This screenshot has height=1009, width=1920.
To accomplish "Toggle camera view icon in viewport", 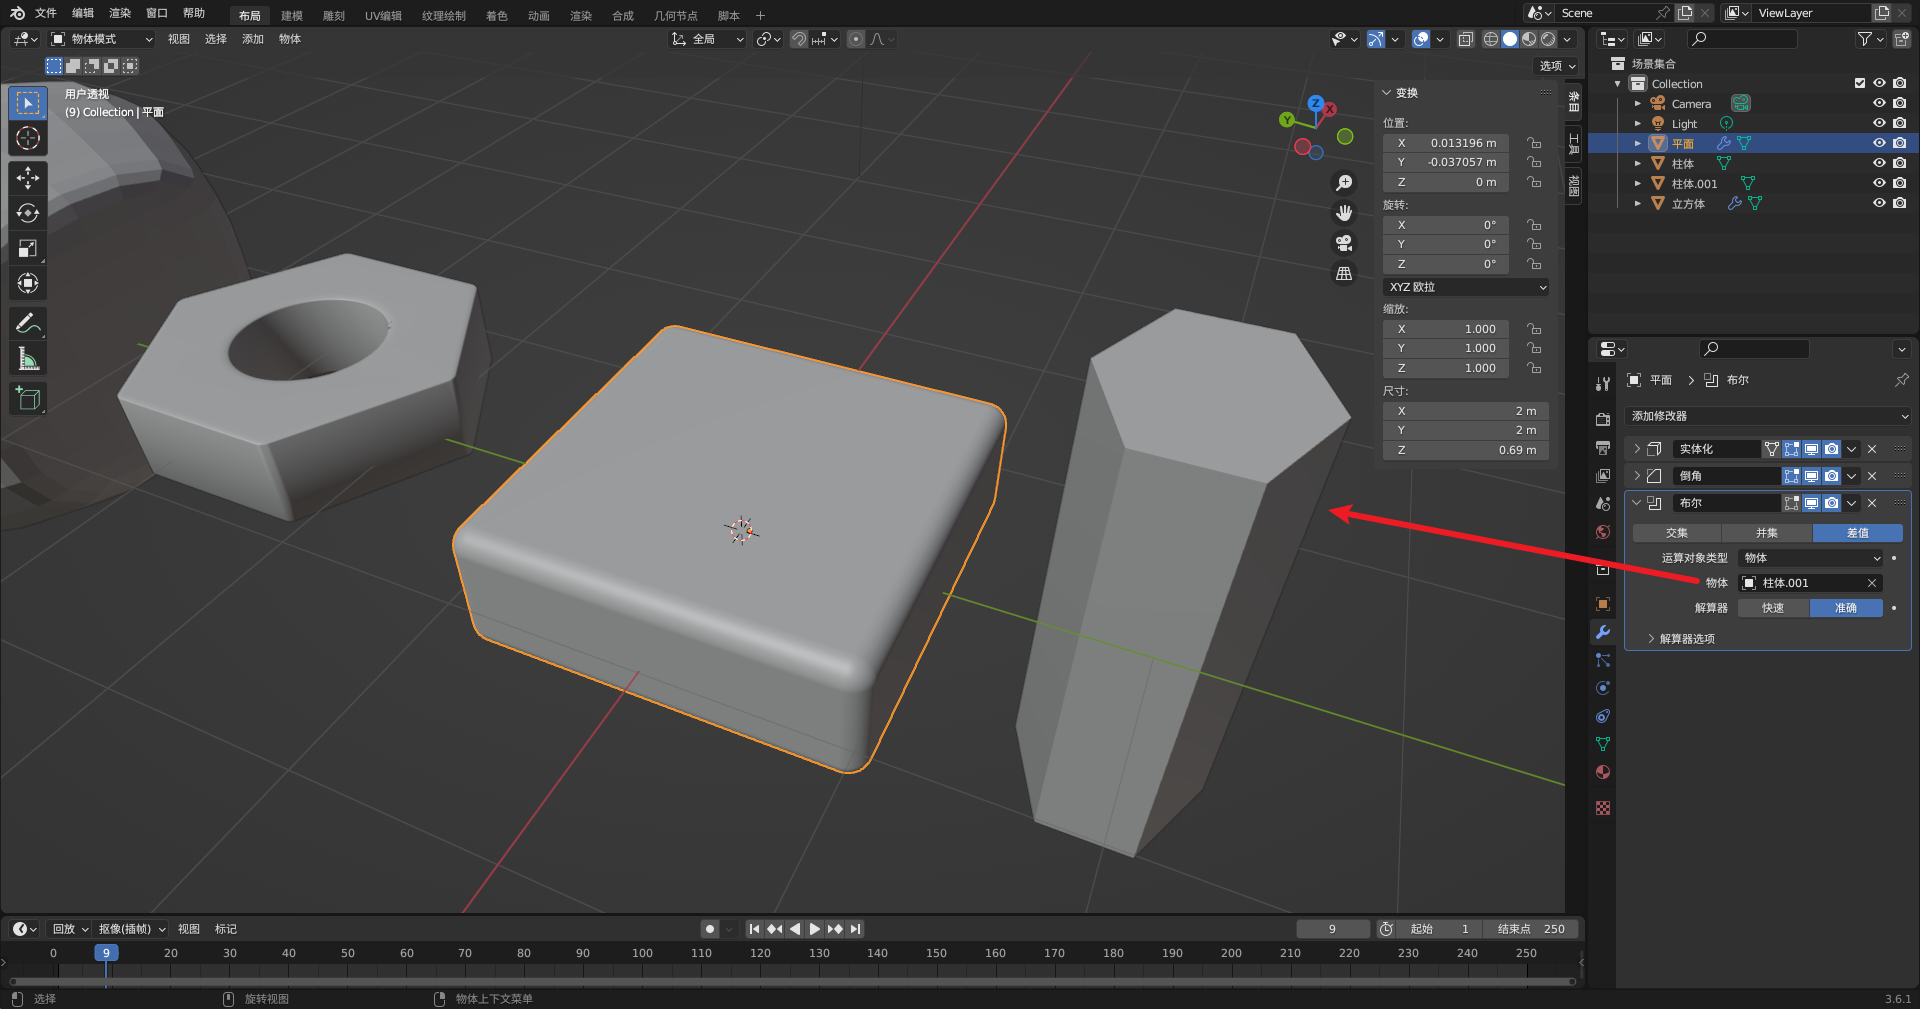I will pos(1344,243).
